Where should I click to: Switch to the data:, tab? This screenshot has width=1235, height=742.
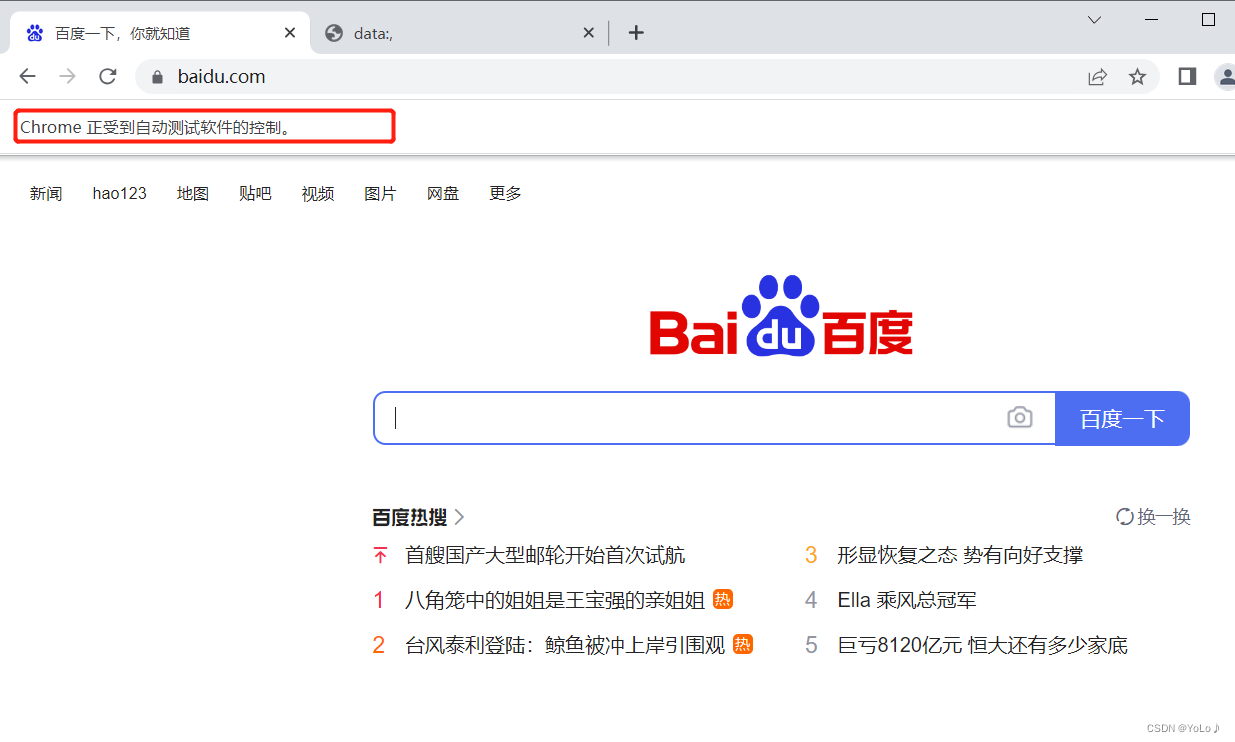(461, 33)
